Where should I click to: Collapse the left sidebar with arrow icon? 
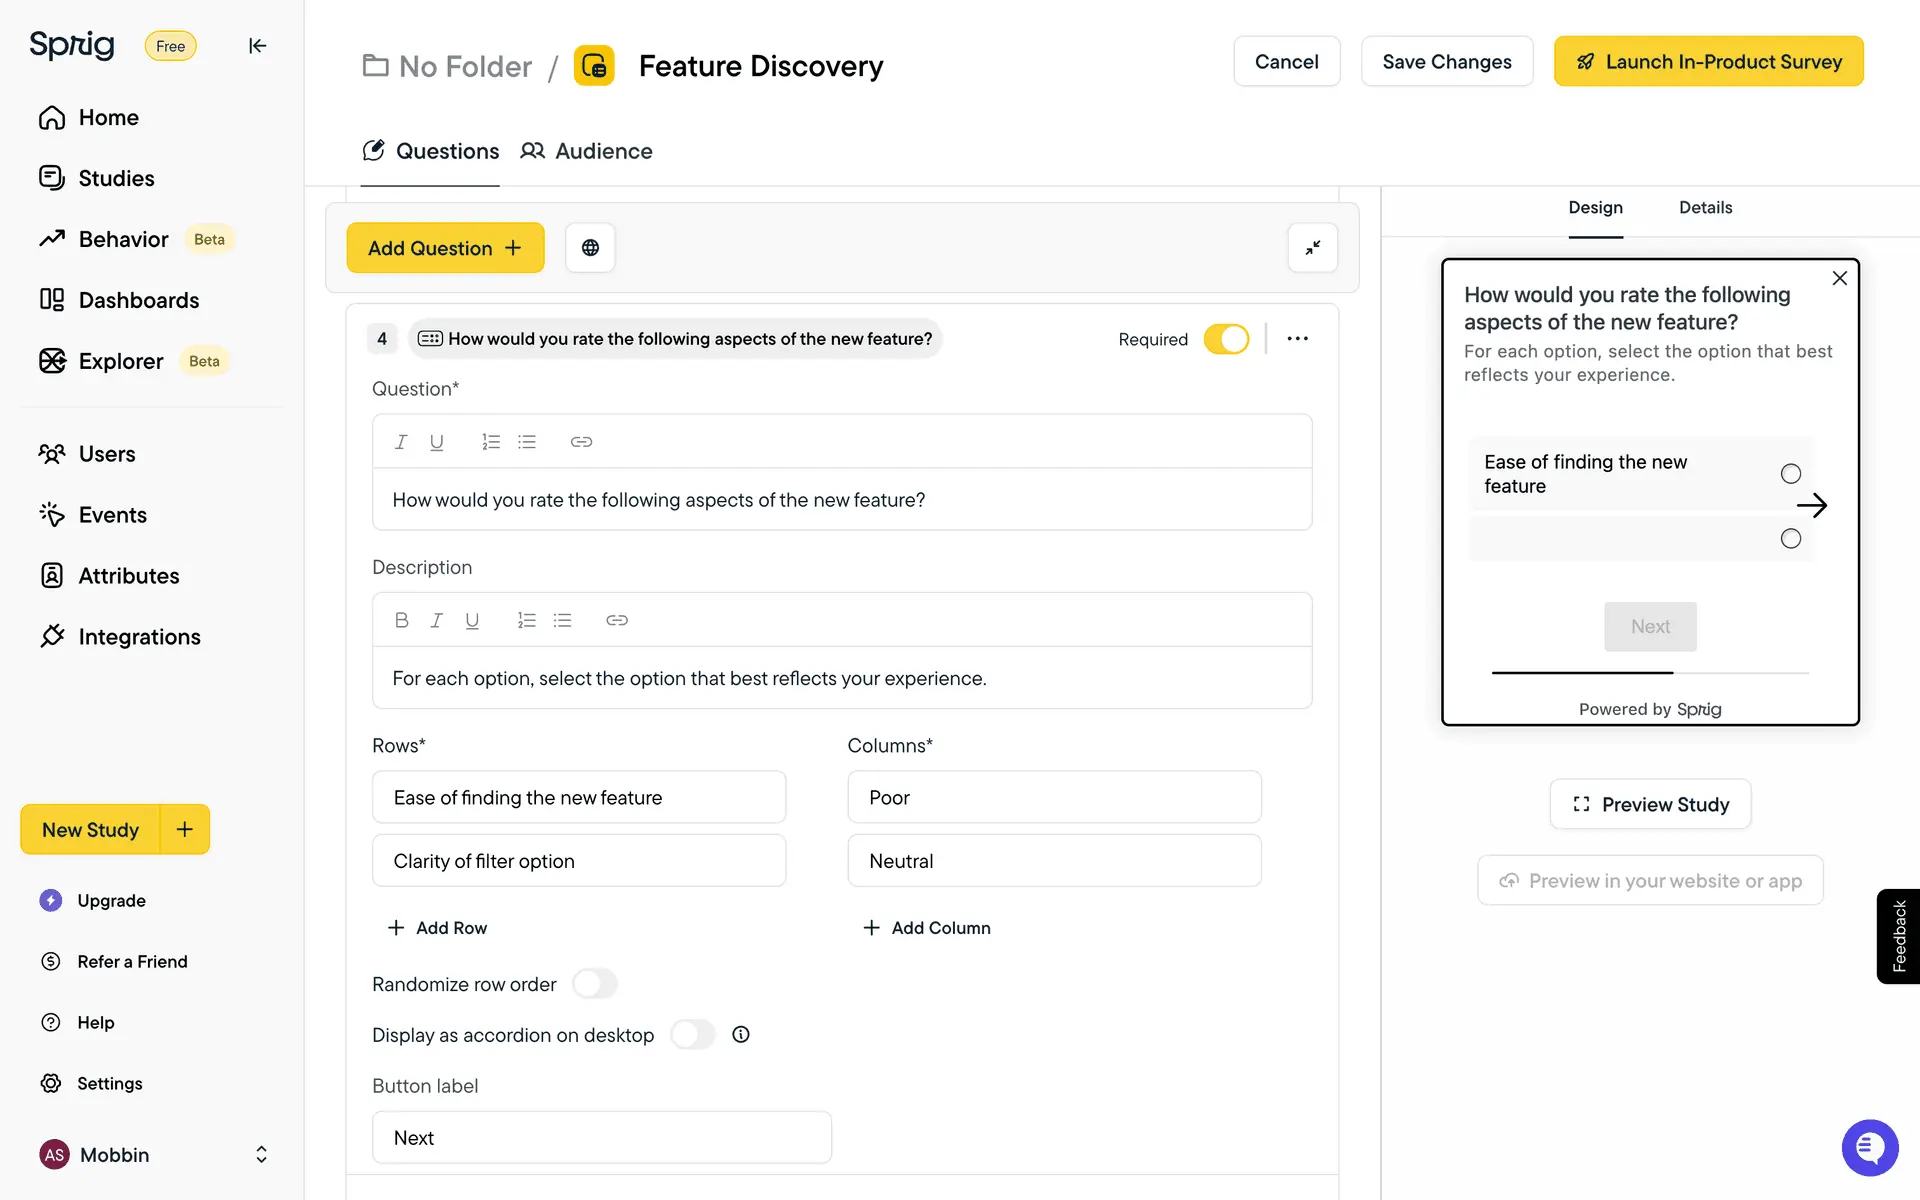tap(257, 46)
